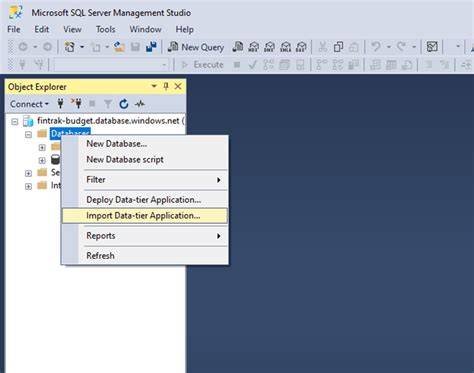Click the Cut scissors icon
This screenshot has width=474, height=373.
[x=322, y=47]
